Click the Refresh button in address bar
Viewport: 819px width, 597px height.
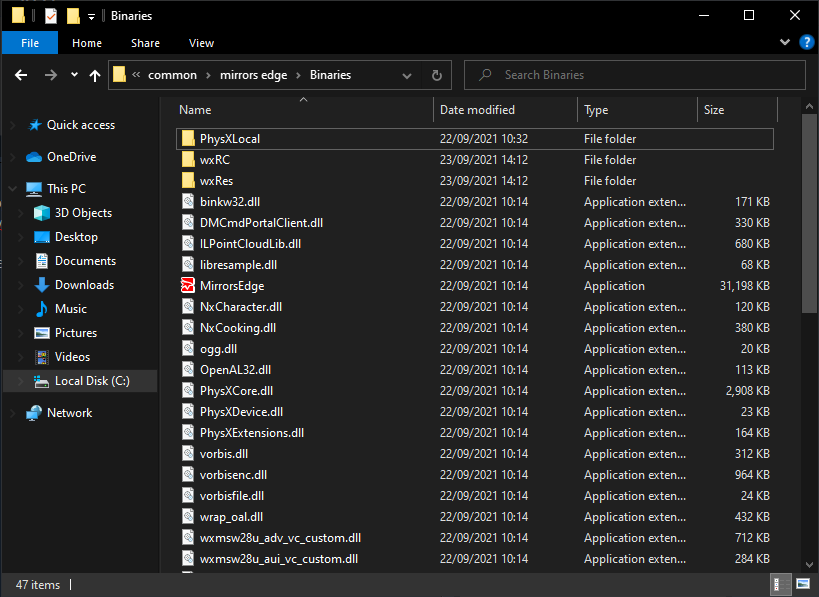coord(436,75)
